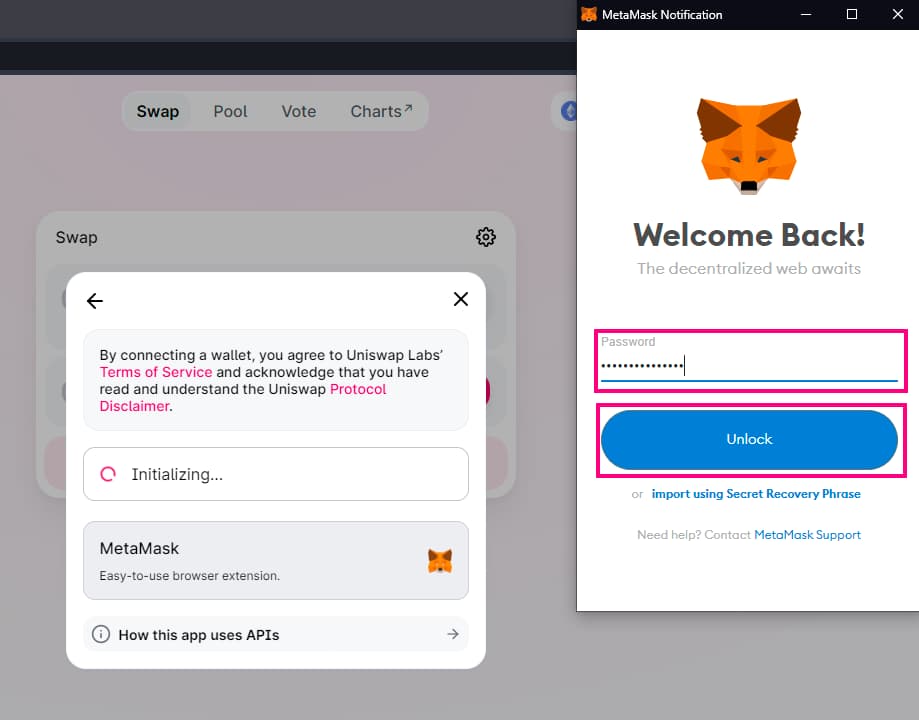The image size is (919, 720).
Task: Select the MetaMask wallet option
Action: coord(276,561)
